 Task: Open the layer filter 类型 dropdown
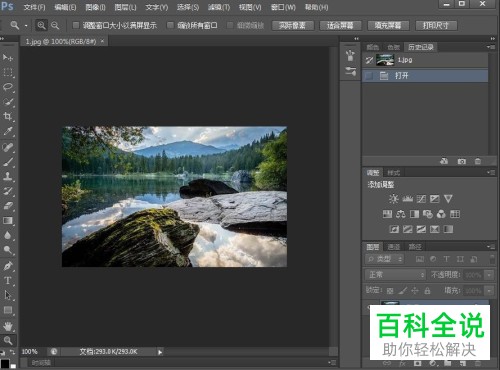tap(385, 259)
